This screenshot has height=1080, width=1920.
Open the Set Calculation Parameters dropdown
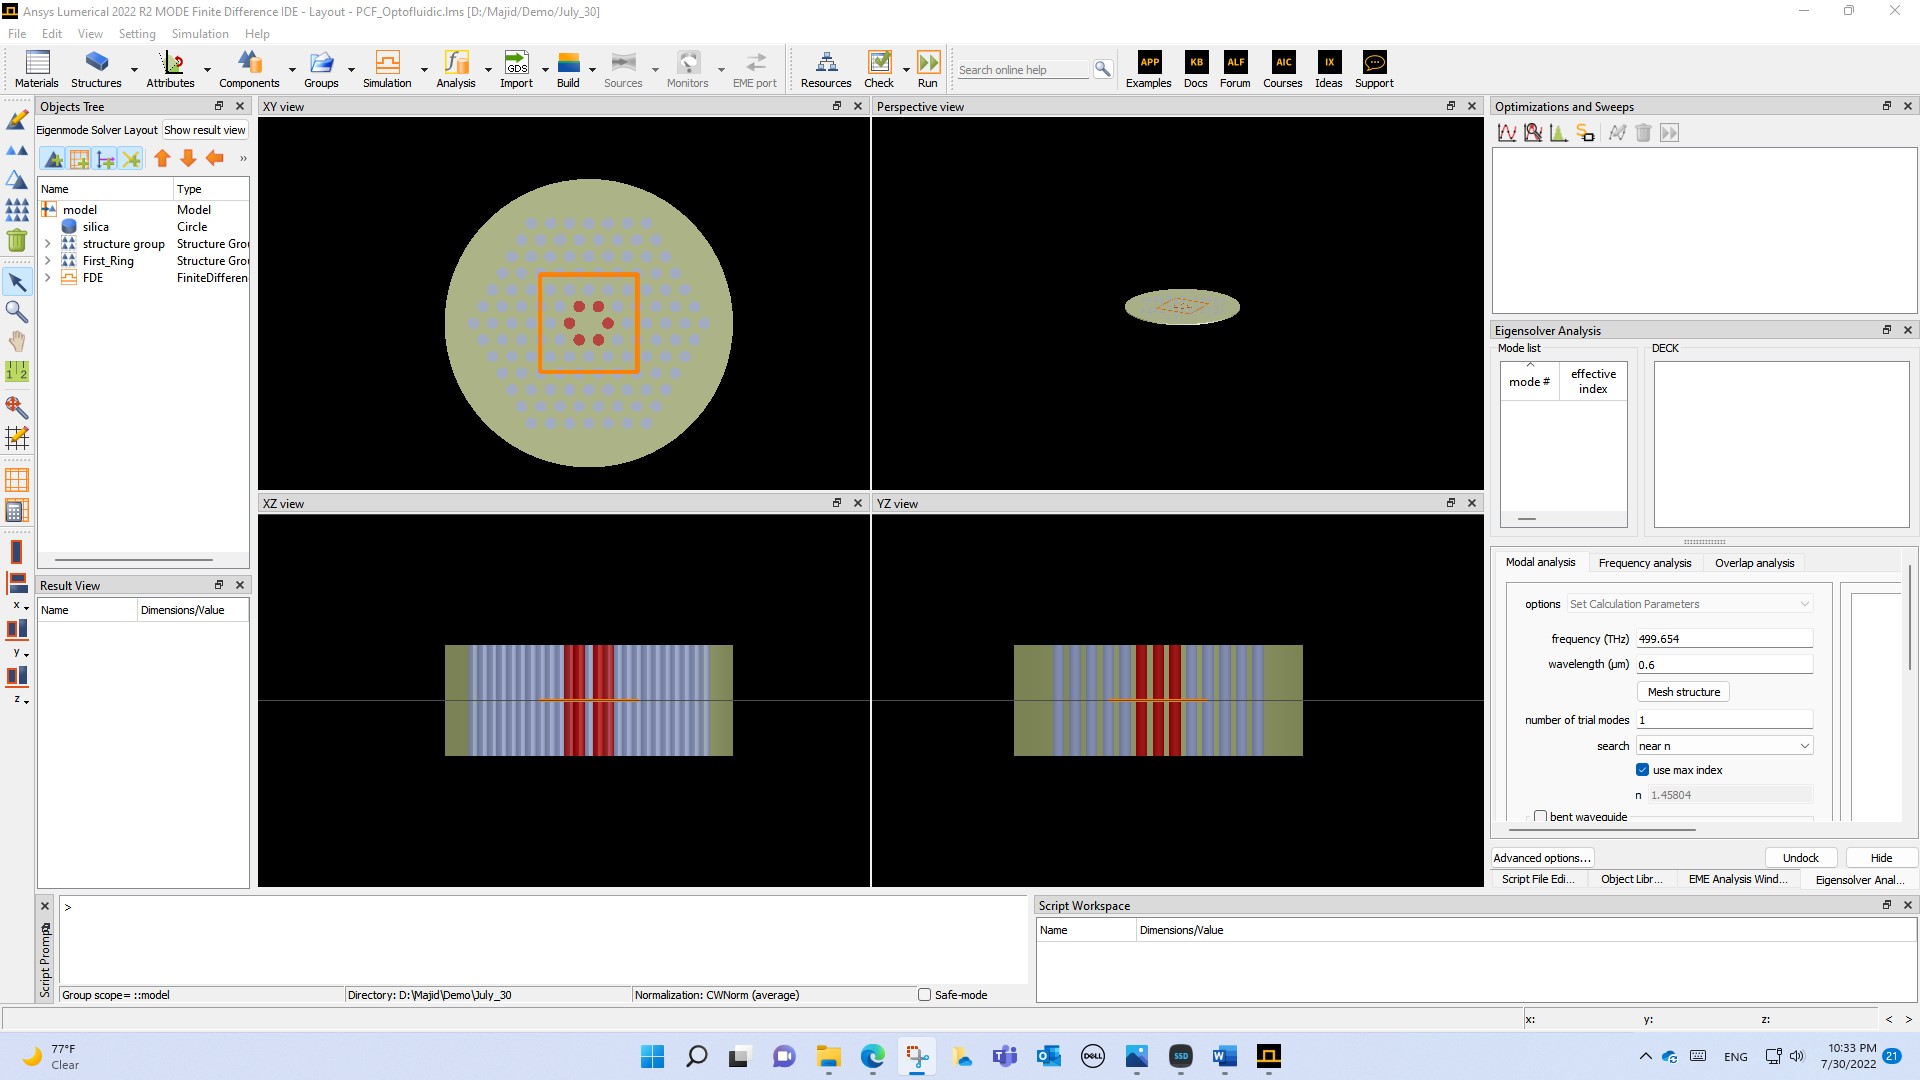coord(1688,603)
